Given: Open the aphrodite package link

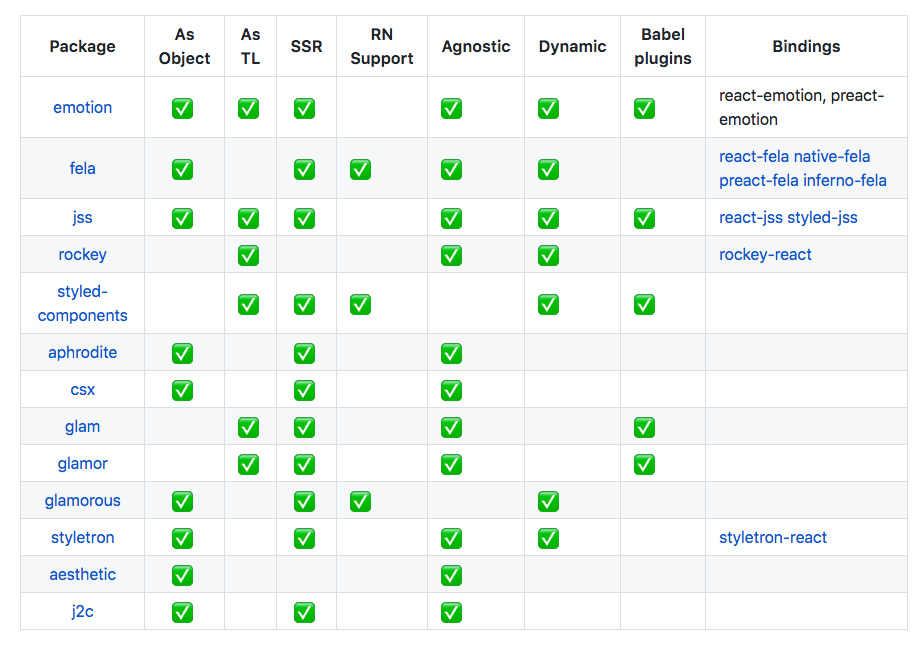Looking at the screenshot, I should (x=82, y=352).
